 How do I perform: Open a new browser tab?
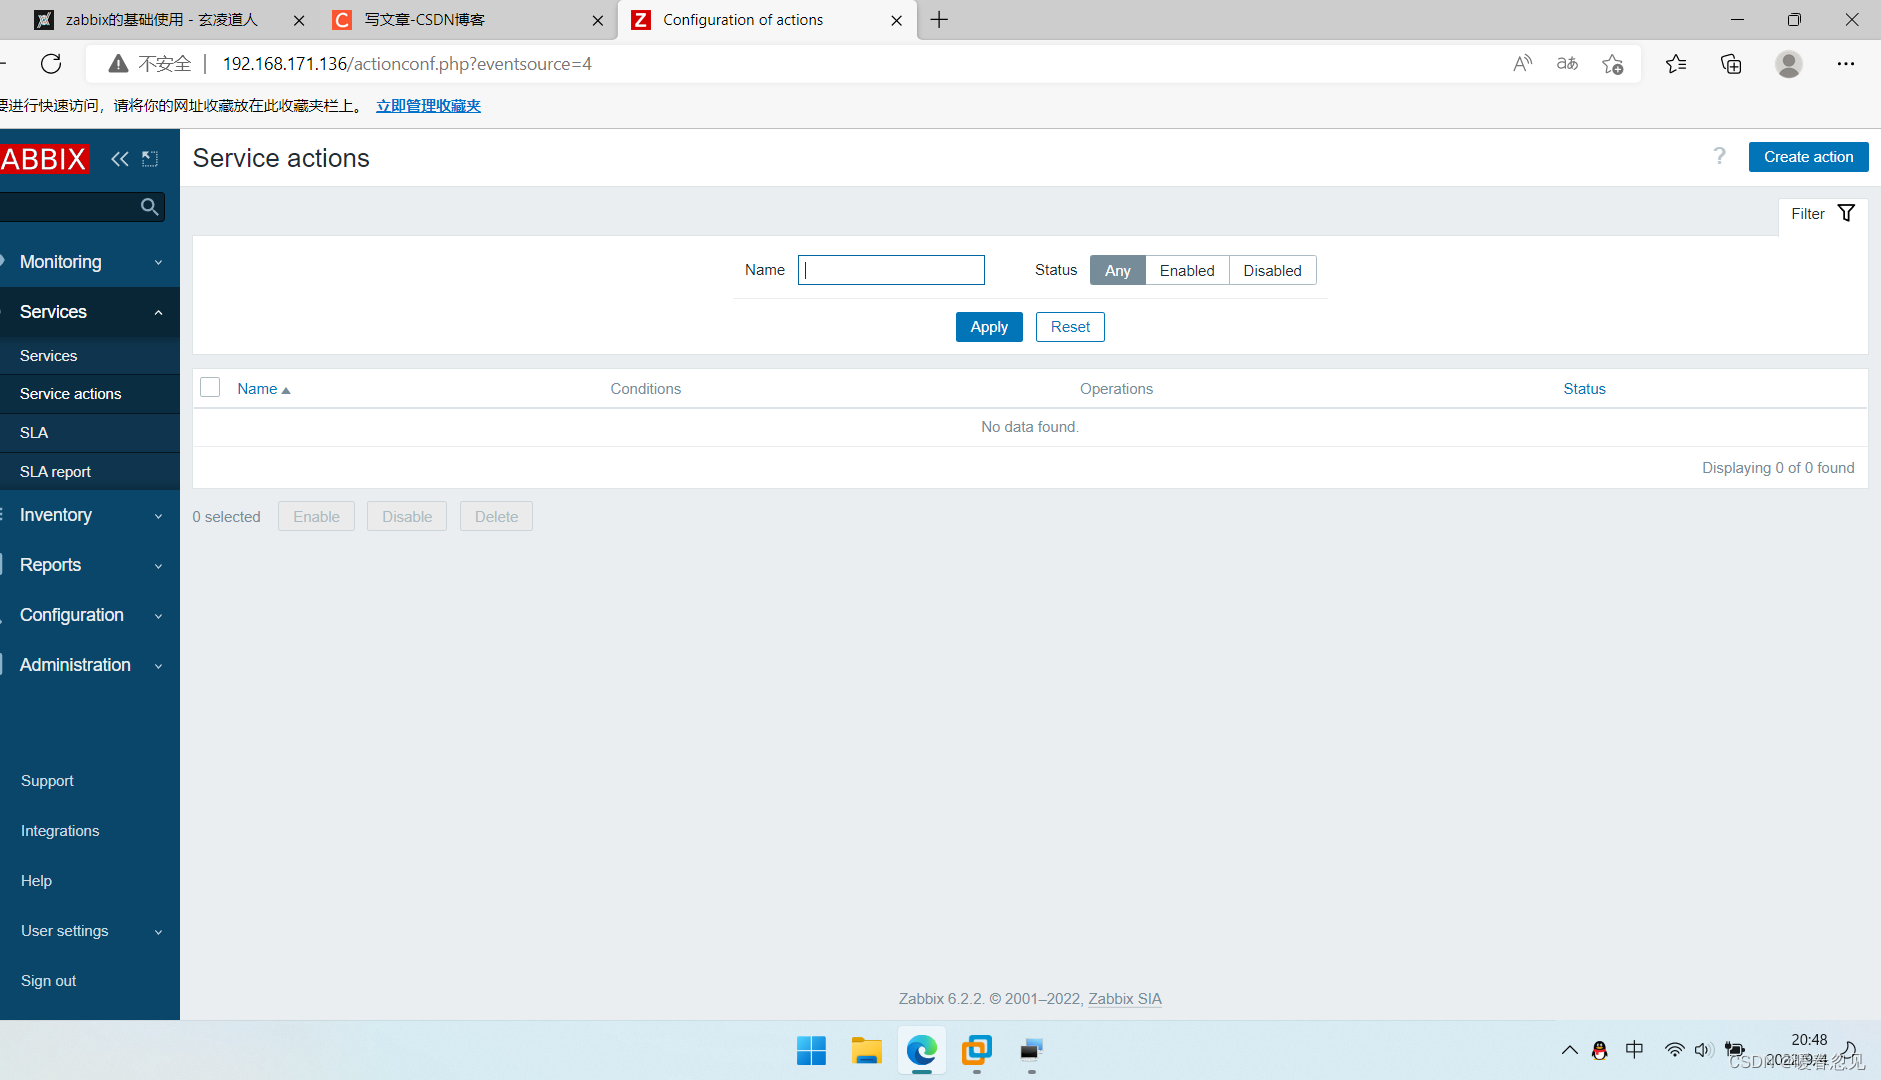[x=939, y=20]
